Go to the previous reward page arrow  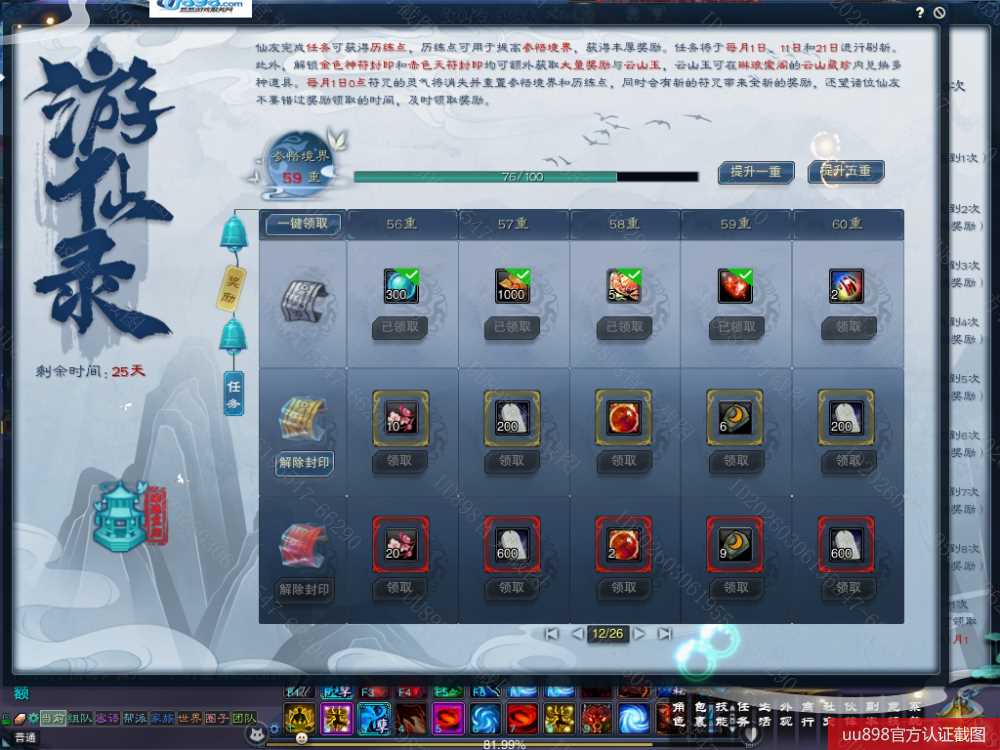pos(576,633)
